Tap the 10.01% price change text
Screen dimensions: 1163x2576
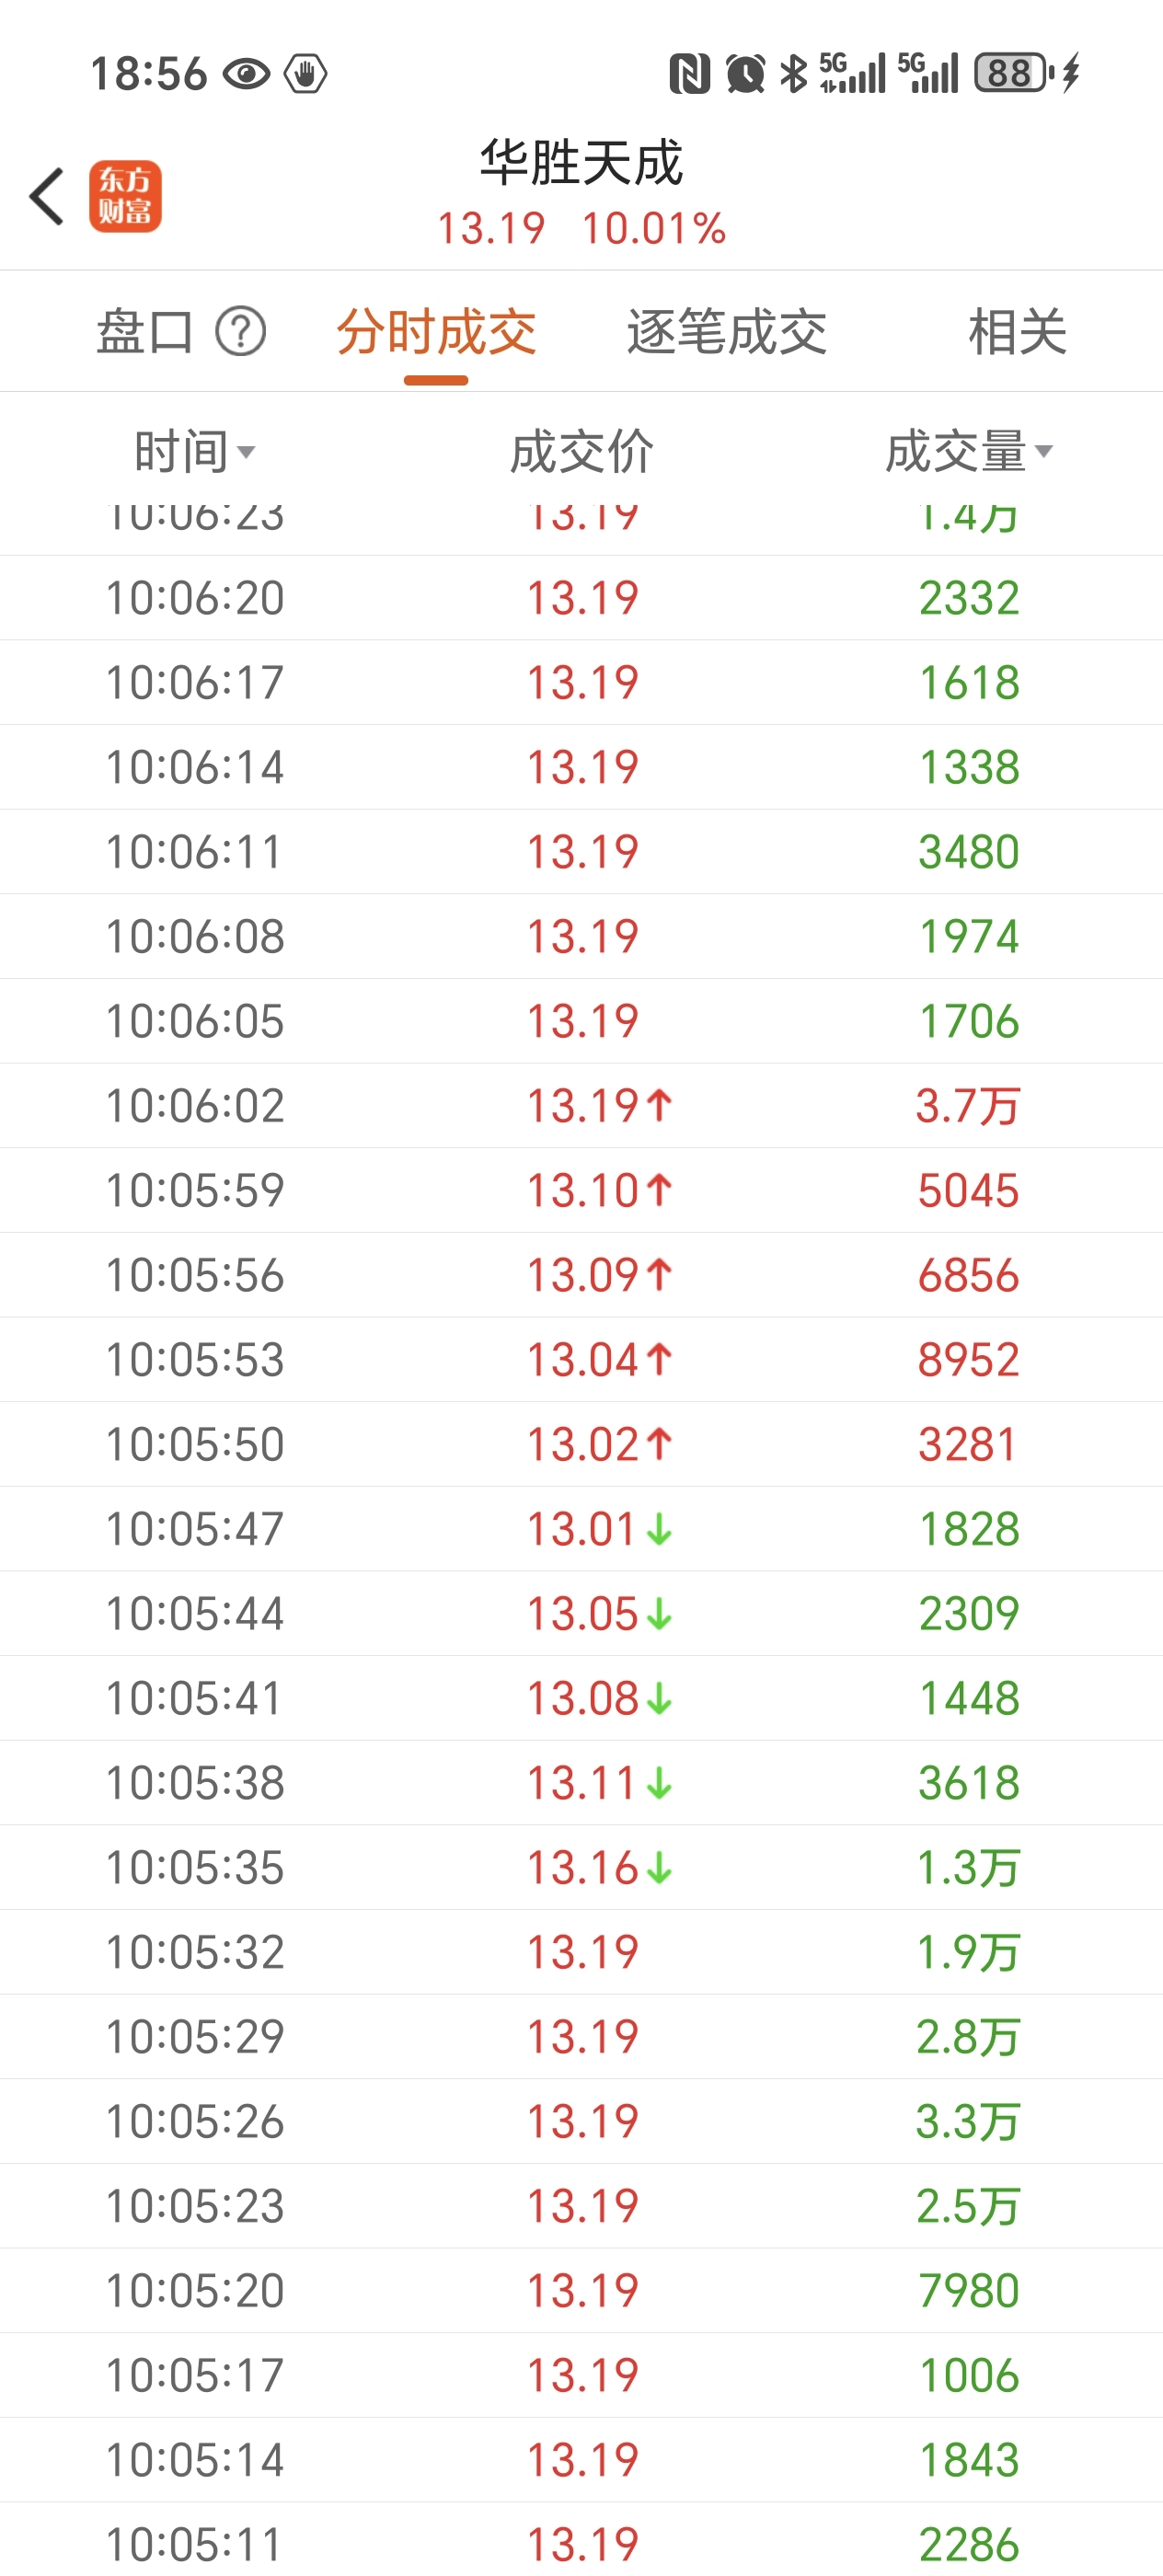point(654,229)
